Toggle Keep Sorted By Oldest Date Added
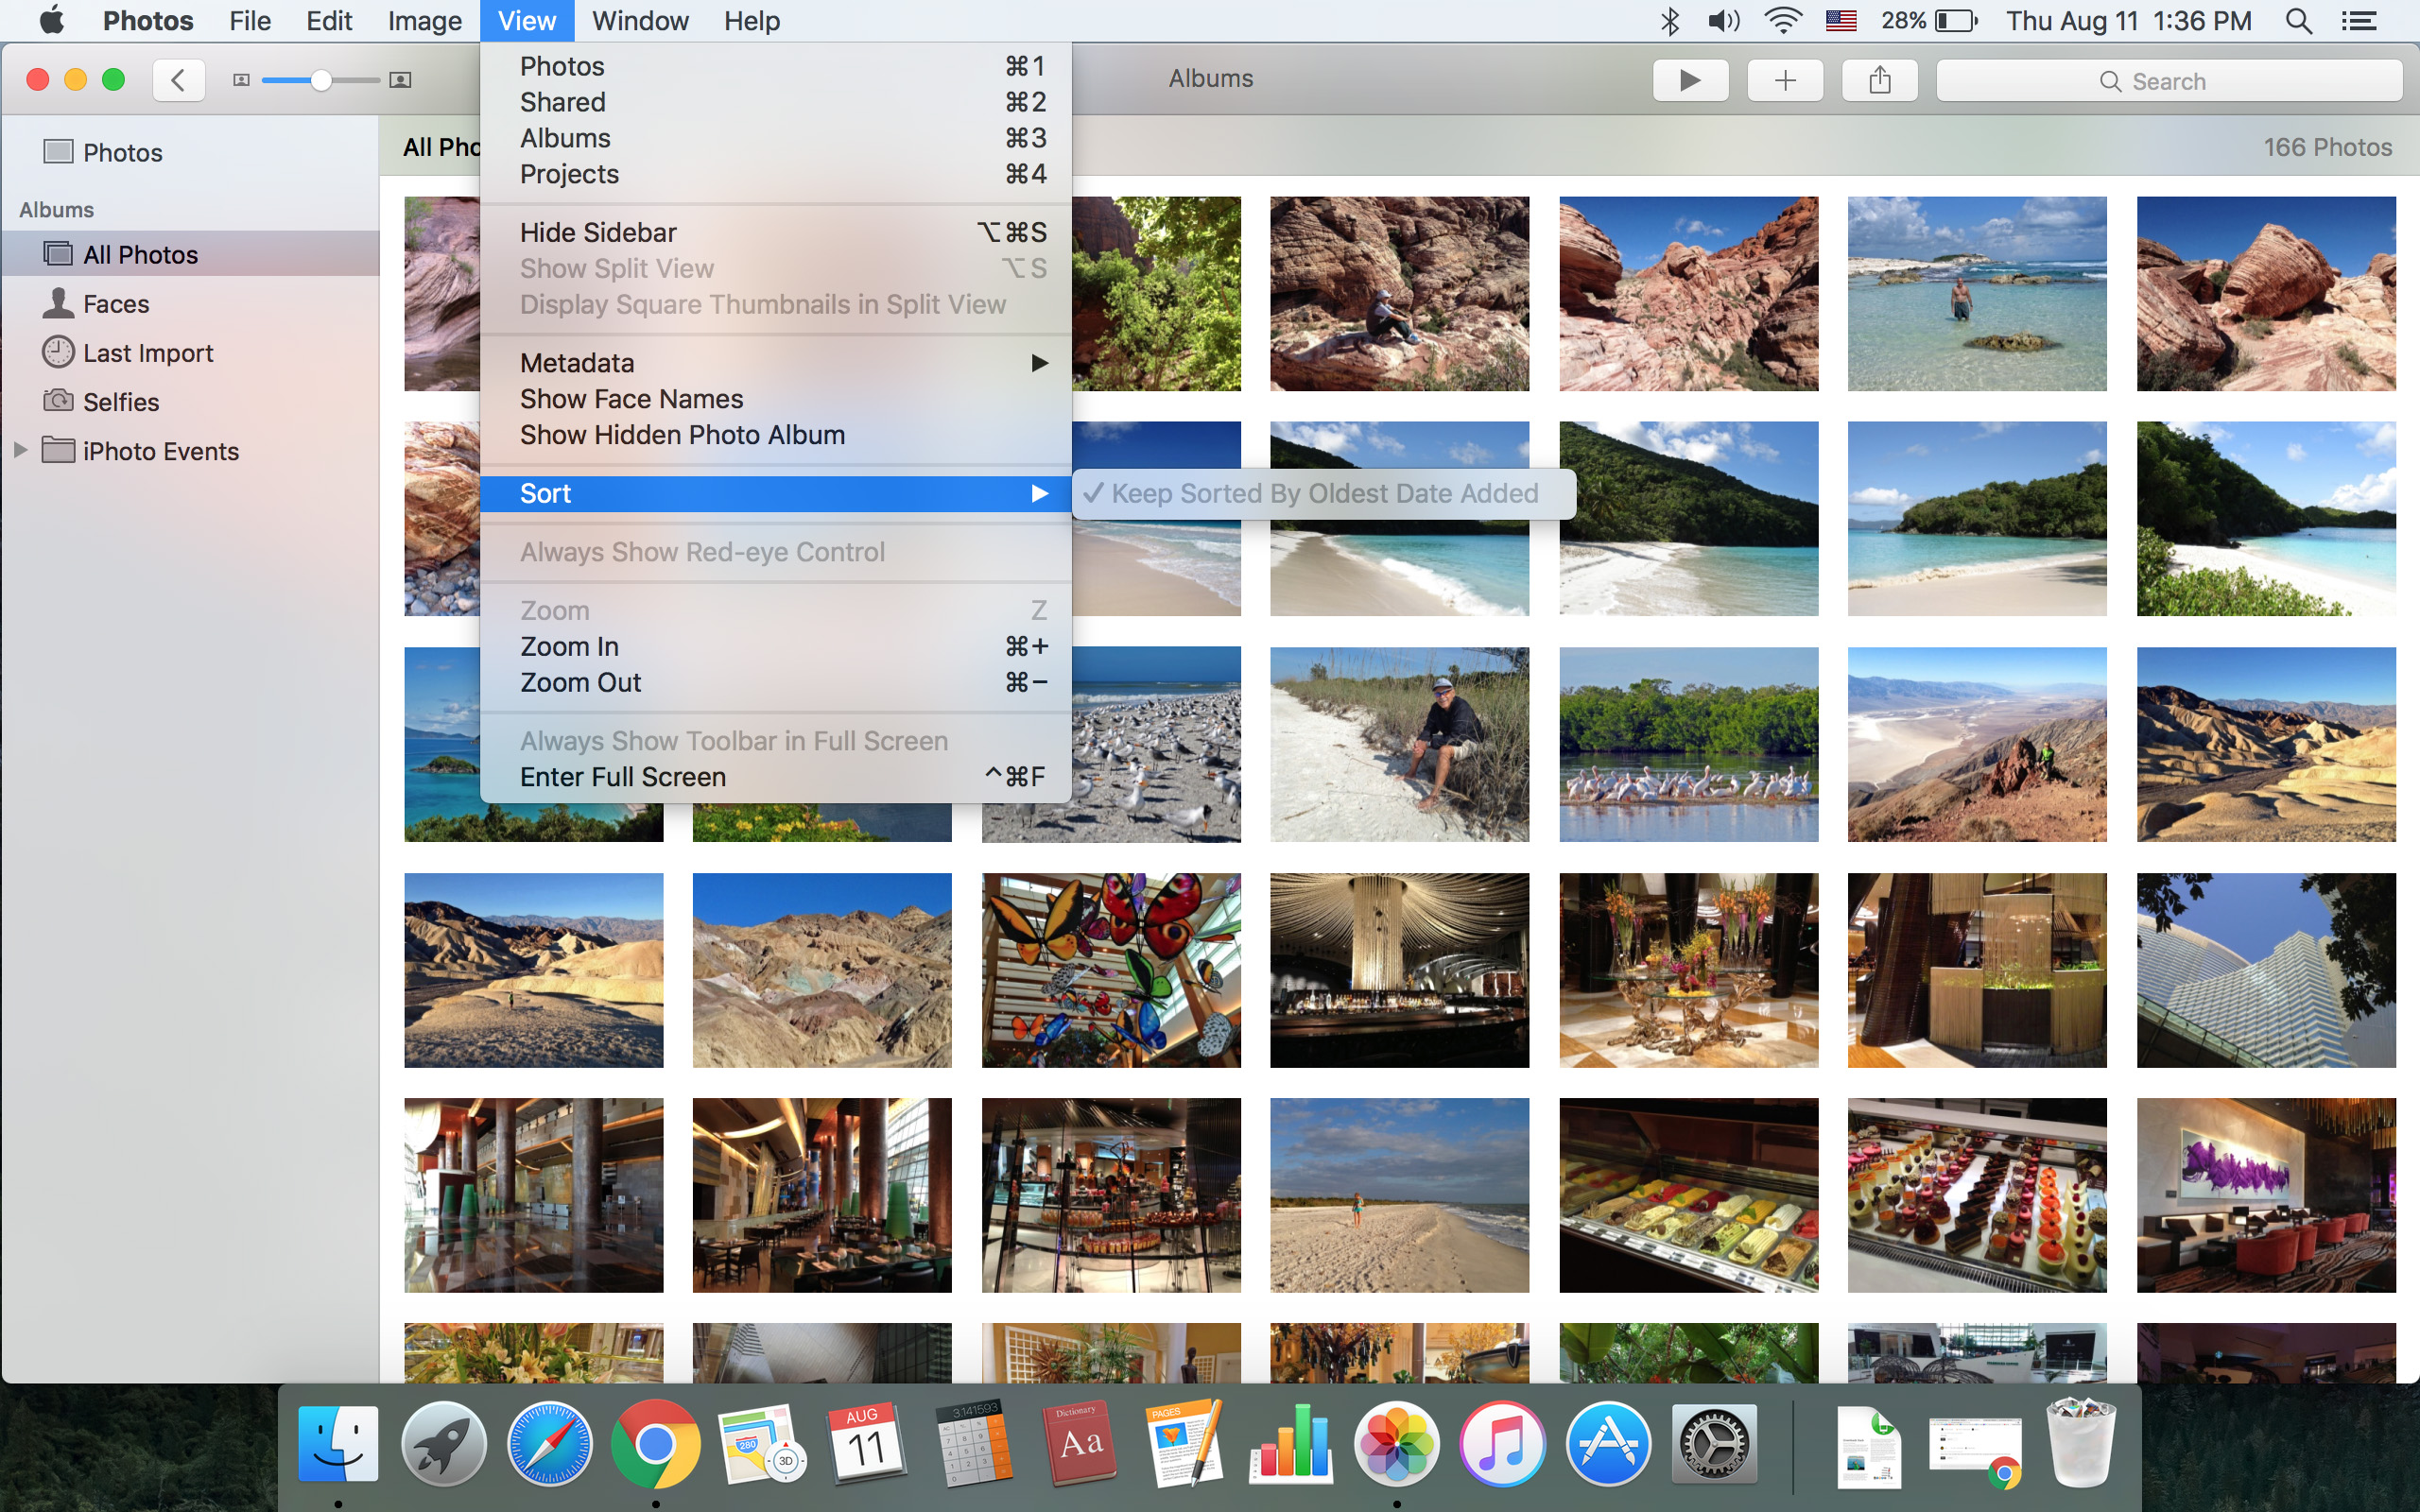Screen dimensions: 2420x1512 coord(1323,494)
